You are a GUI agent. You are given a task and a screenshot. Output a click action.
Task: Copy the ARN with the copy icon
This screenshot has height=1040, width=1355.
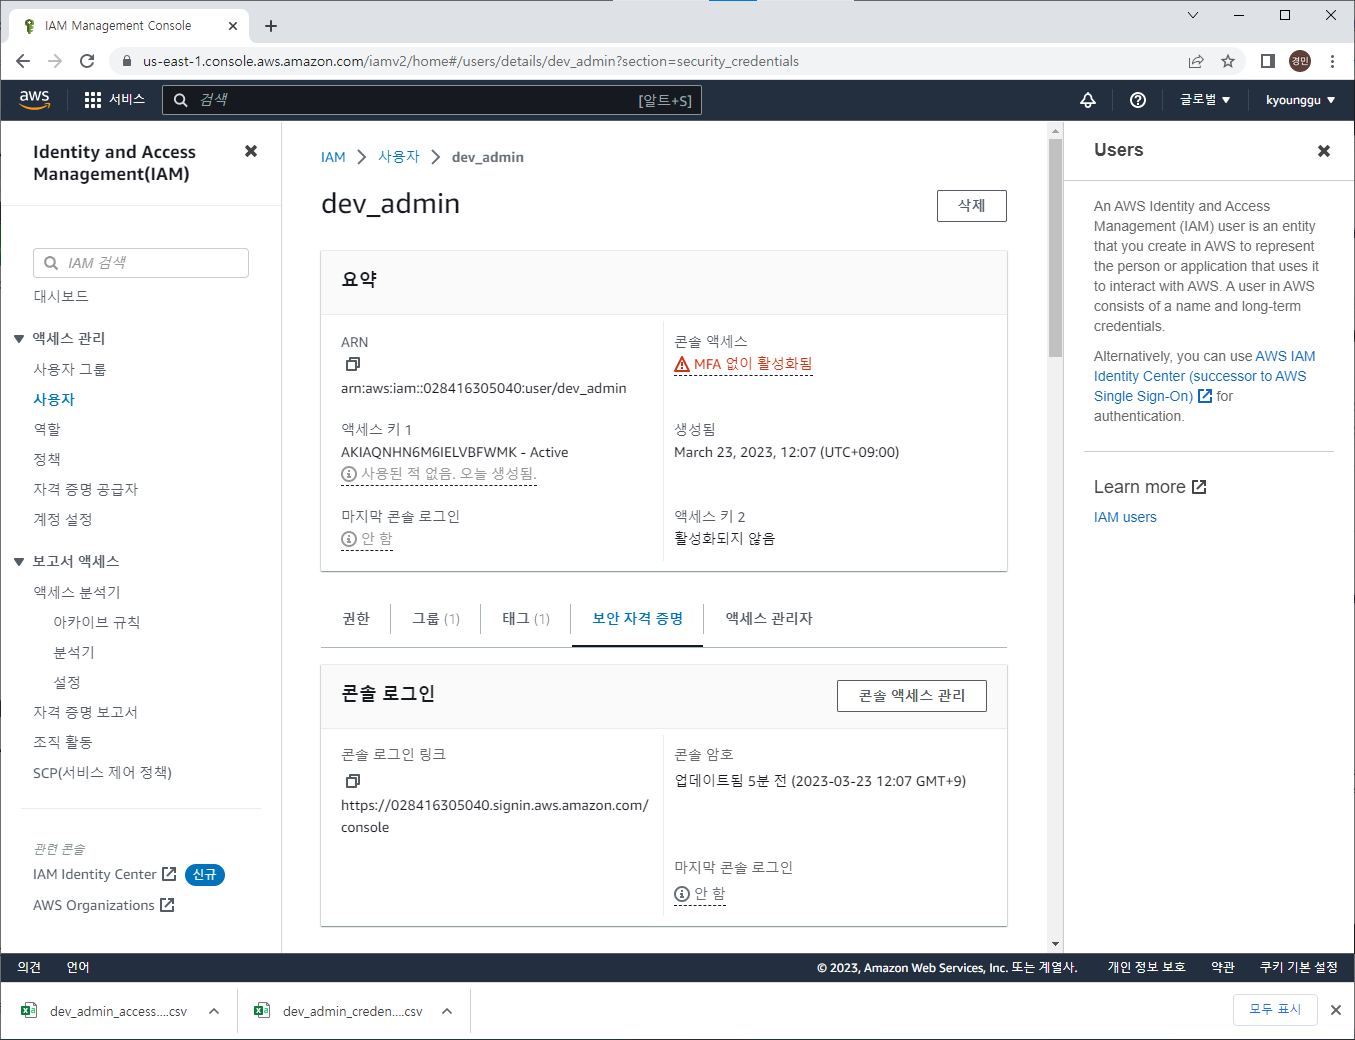[x=352, y=365]
